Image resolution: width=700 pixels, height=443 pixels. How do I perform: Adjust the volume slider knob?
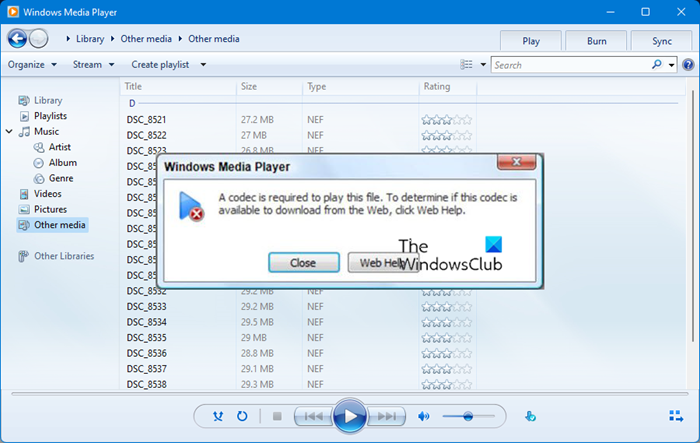pos(468,416)
